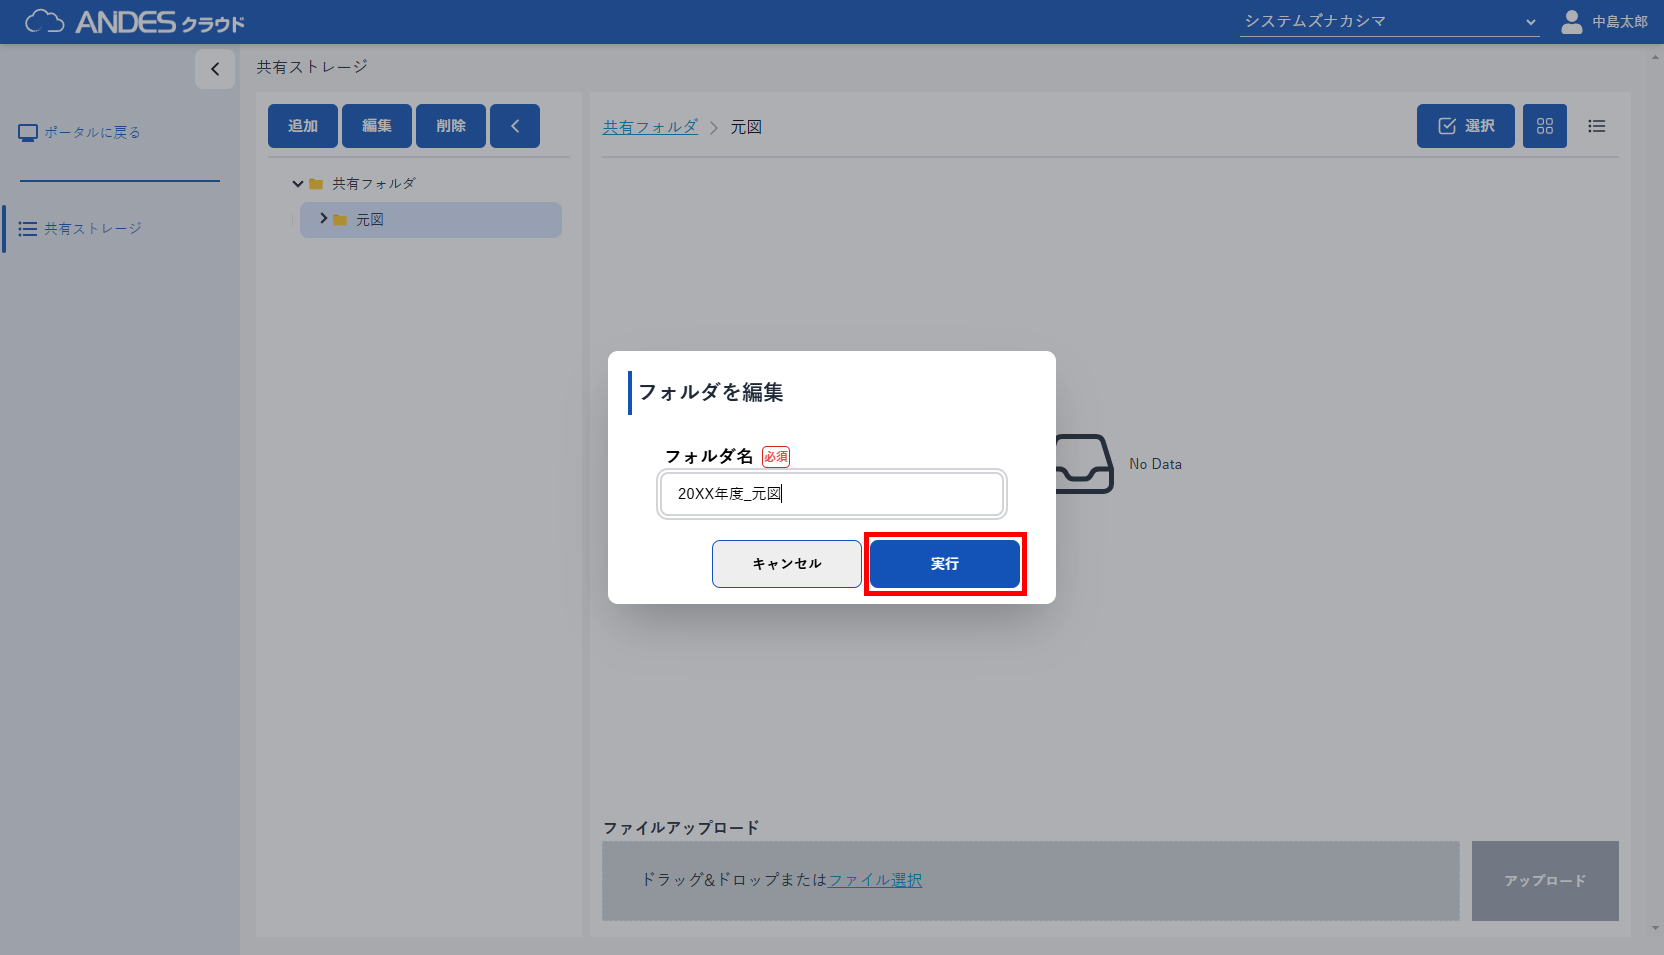Click the 実行 button in the dialog

pyautogui.click(x=944, y=564)
